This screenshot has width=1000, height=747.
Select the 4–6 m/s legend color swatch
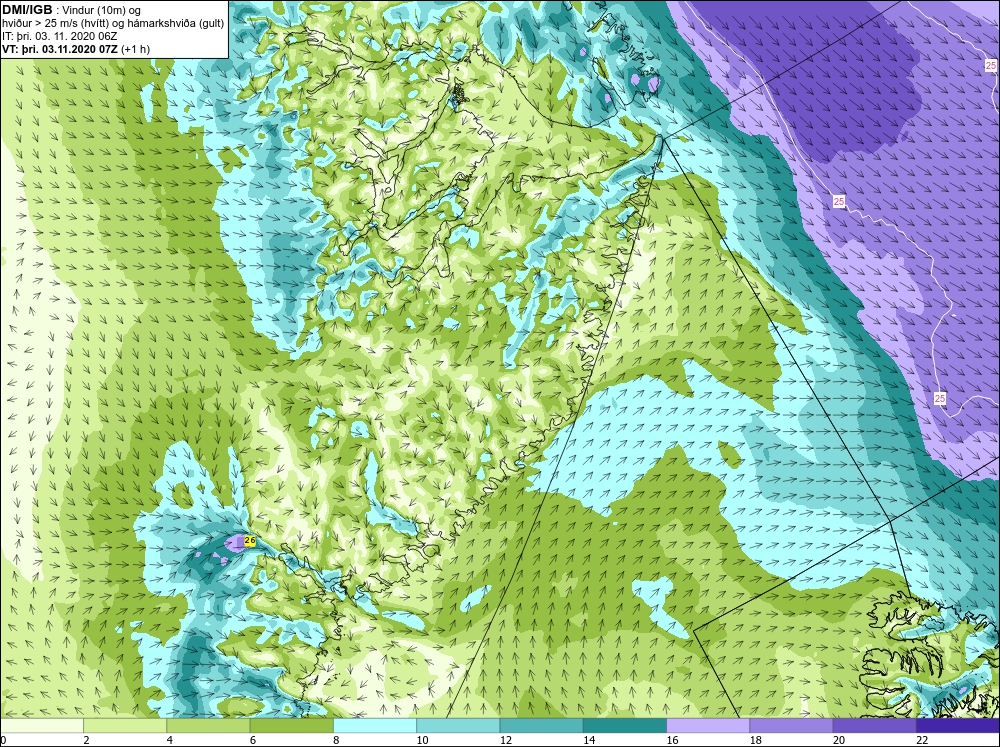point(208,725)
